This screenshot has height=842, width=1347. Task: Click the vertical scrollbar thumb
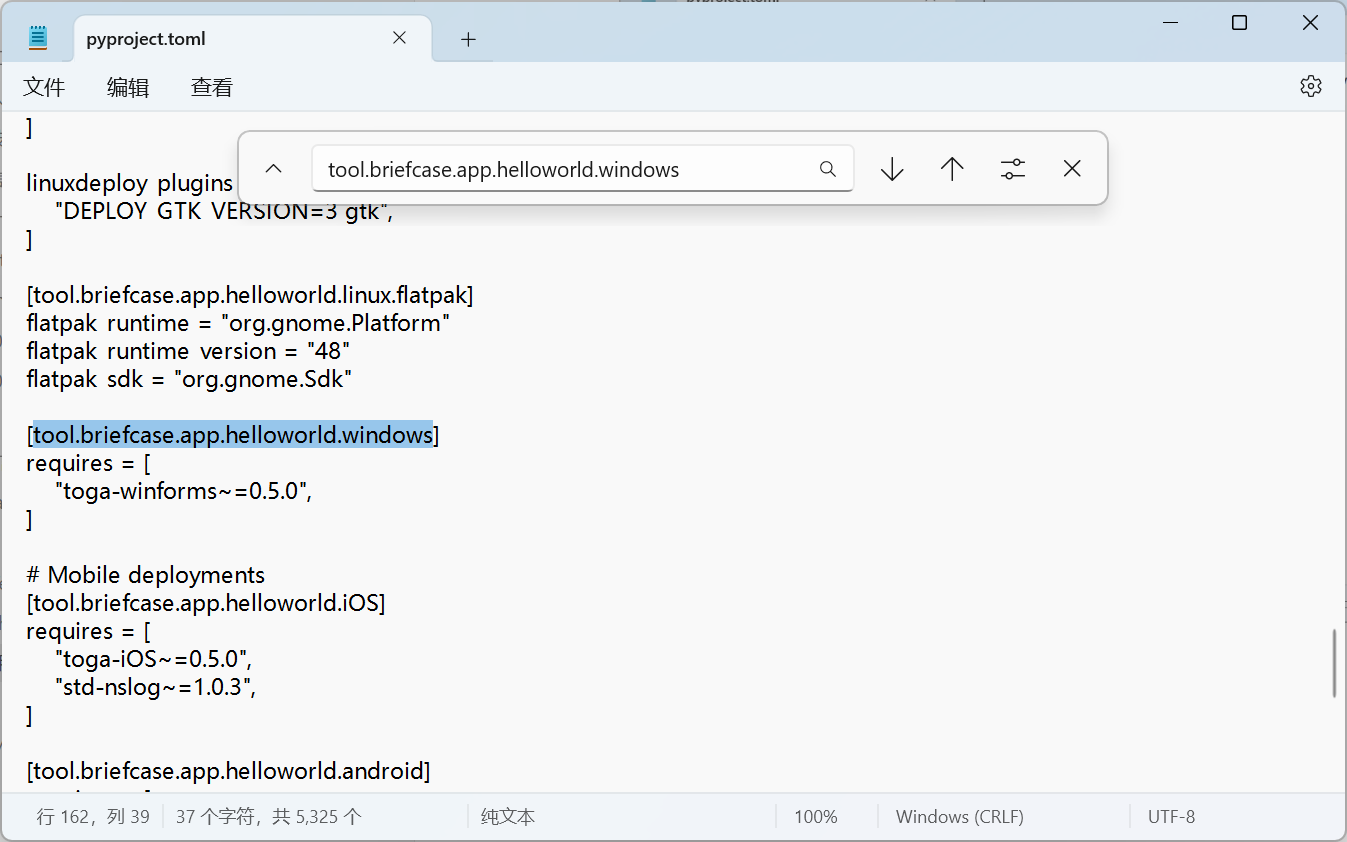(1334, 663)
